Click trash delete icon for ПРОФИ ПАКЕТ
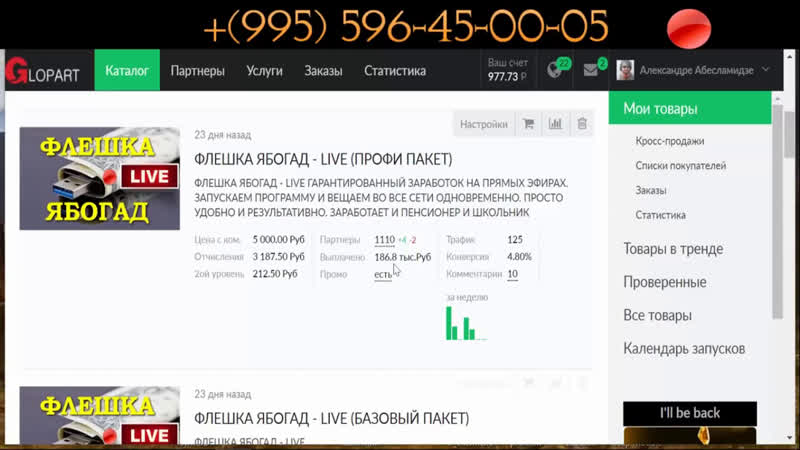800x450 pixels. click(x=582, y=124)
